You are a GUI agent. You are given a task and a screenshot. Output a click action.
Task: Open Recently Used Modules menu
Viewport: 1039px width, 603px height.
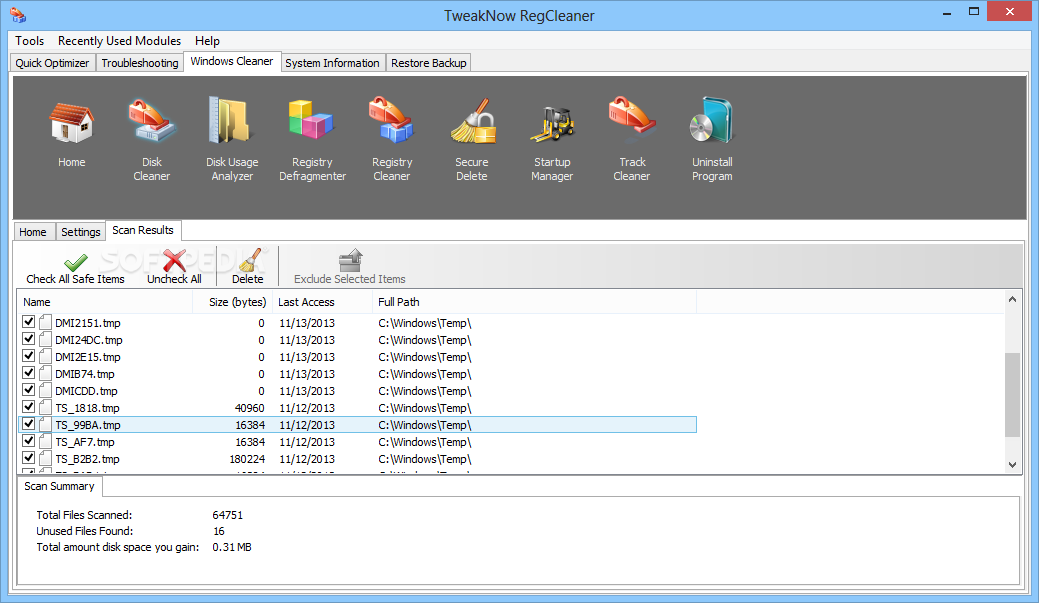click(x=119, y=41)
